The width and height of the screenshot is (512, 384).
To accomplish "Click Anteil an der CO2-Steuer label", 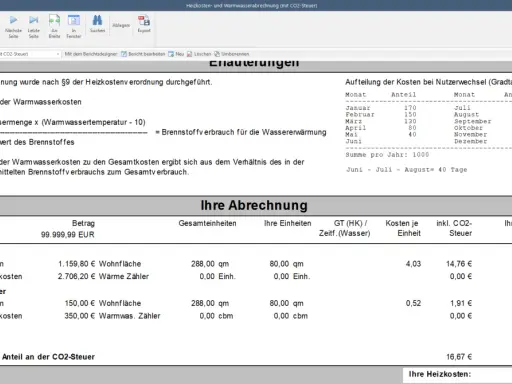I will pos(48,357).
